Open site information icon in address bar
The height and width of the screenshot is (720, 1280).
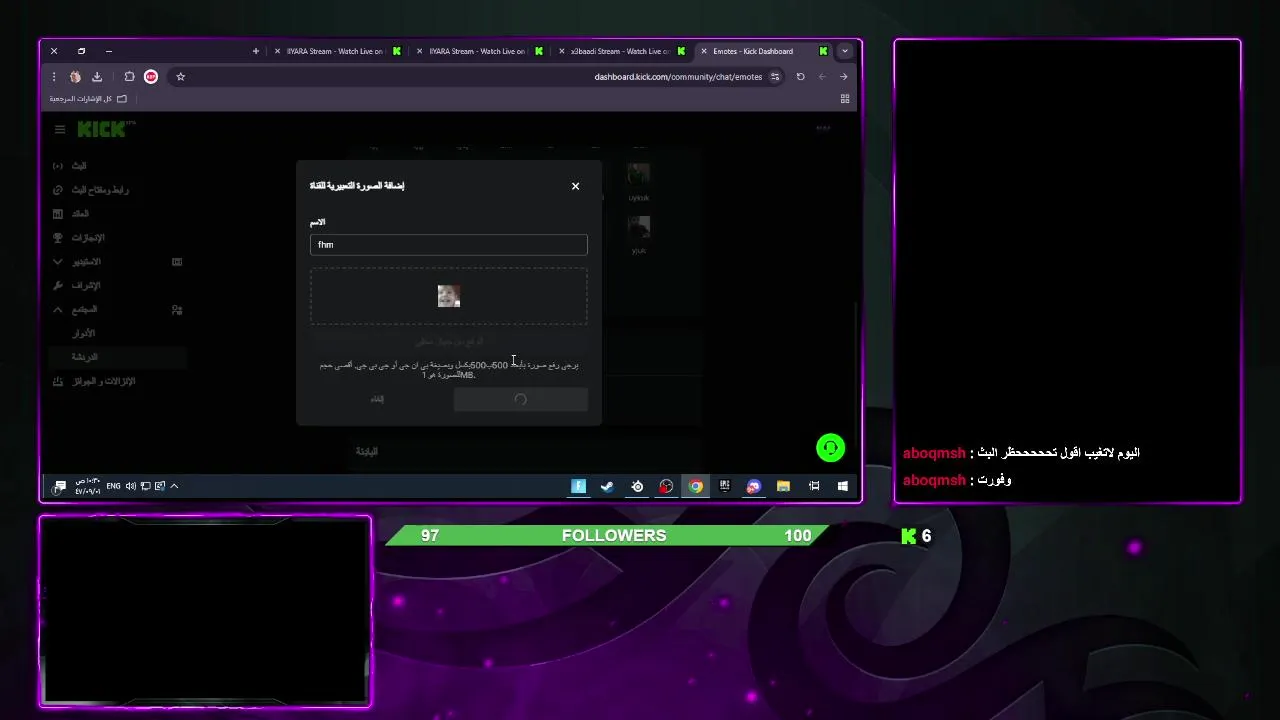tap(775, 77)
